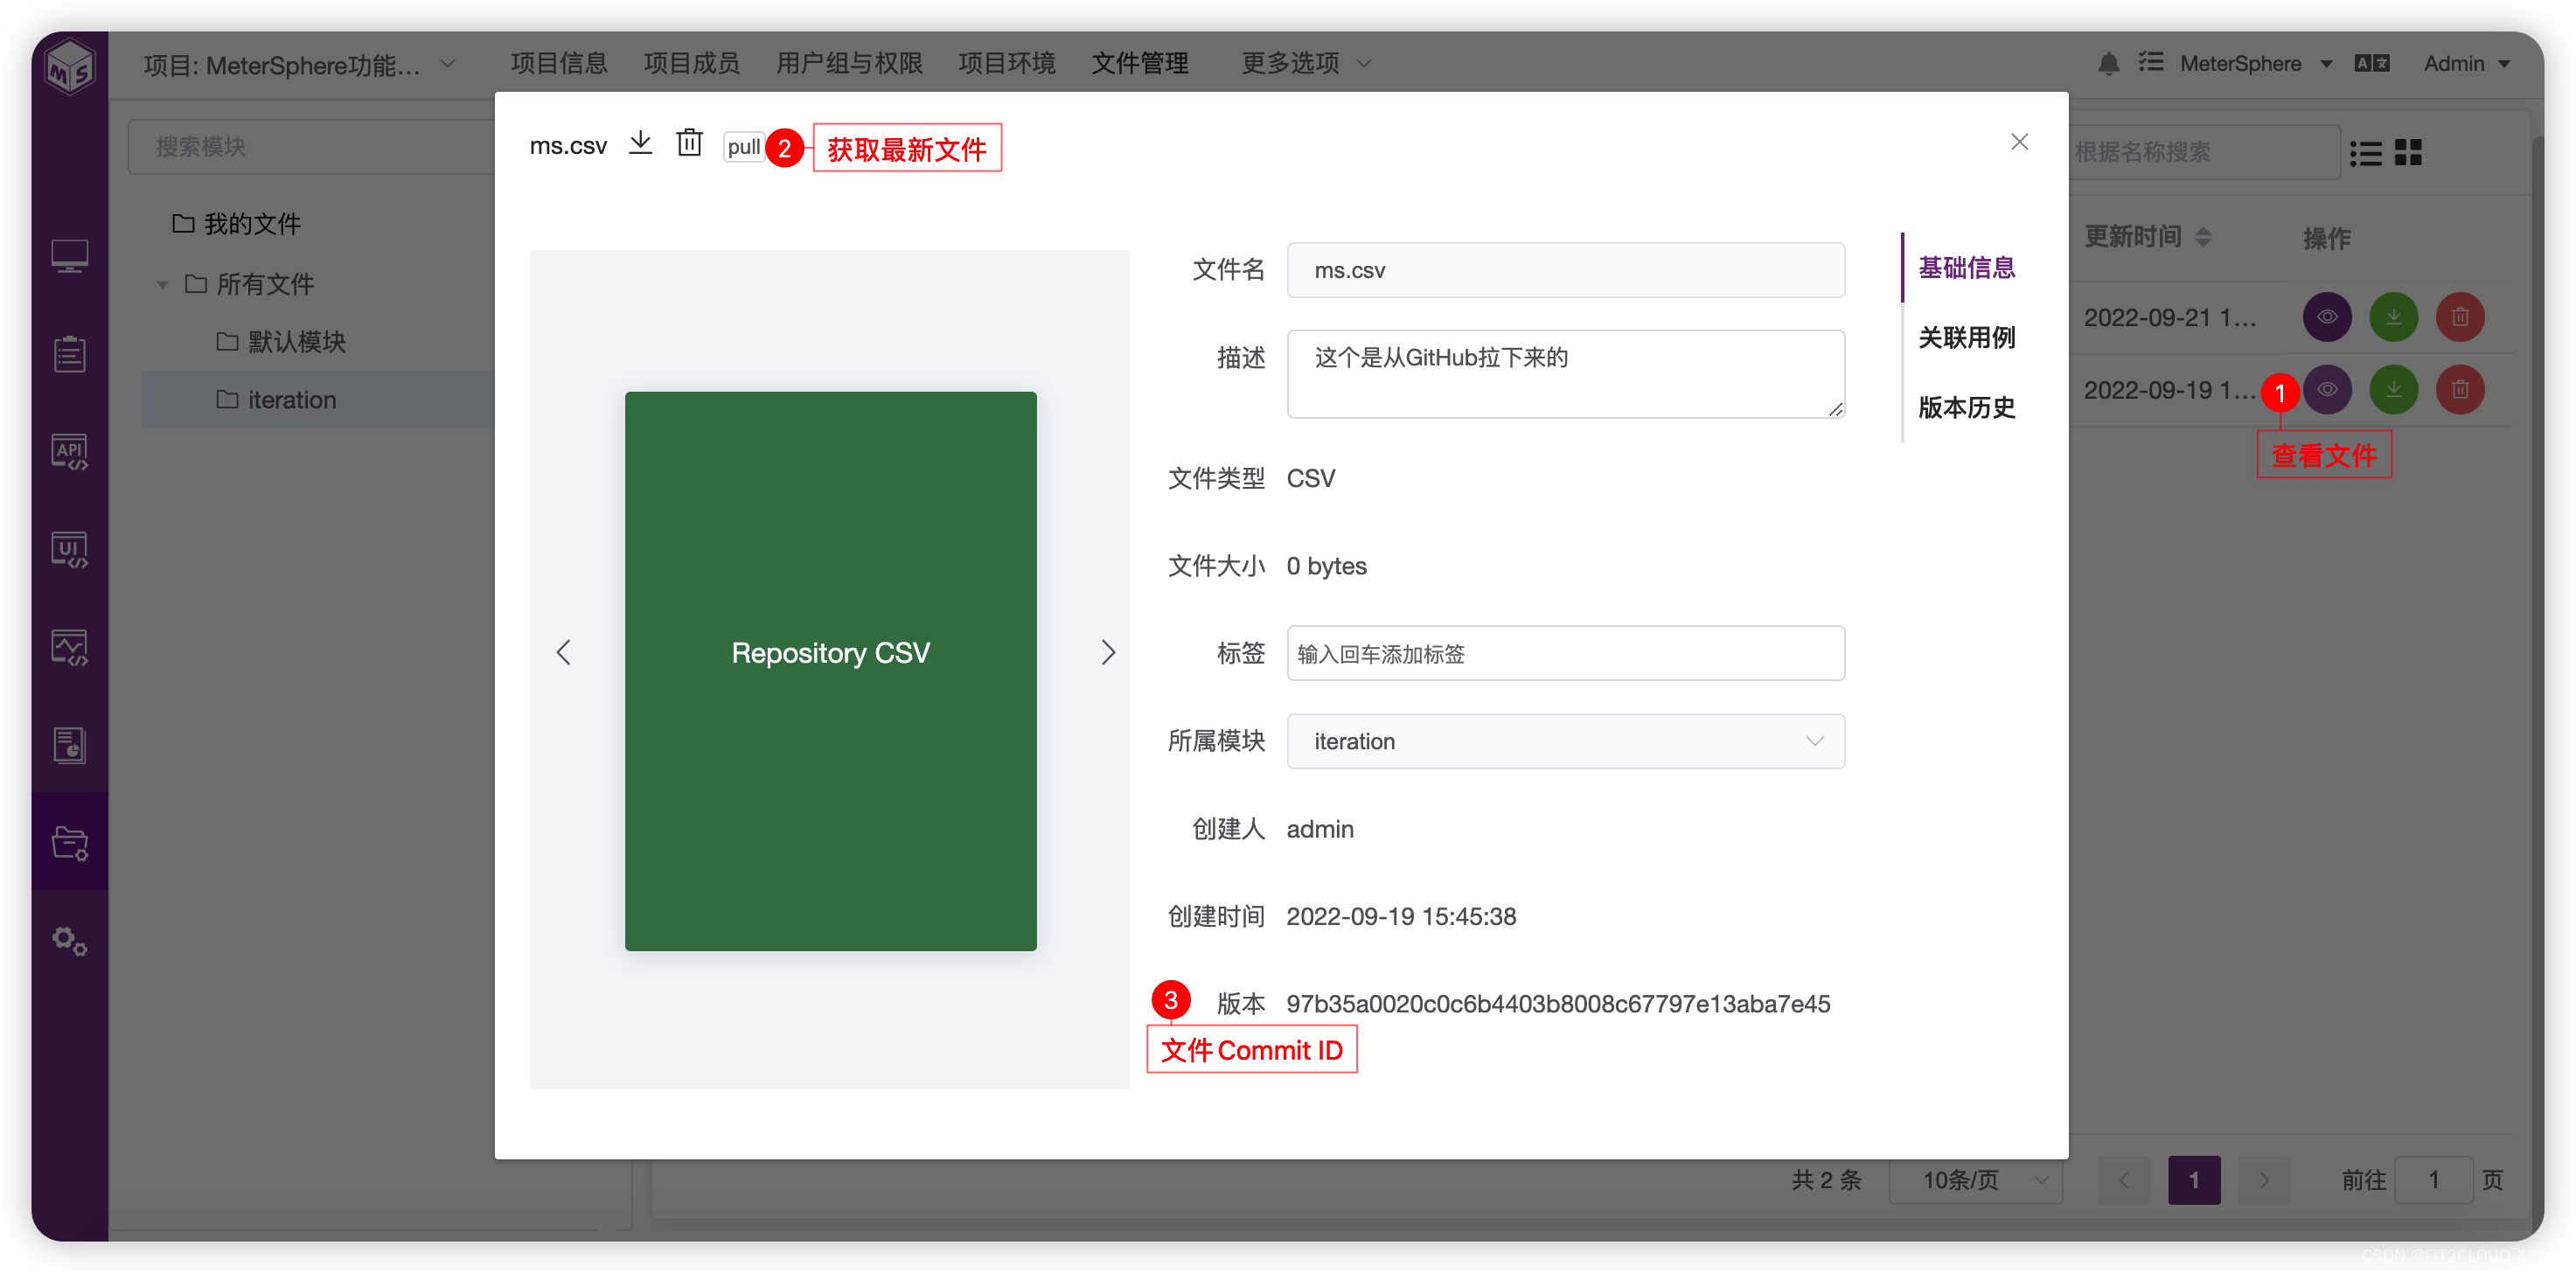The width and height of the screenshot is (2576, 1273).
Task: Switch to the list view icon
Action: (2365, 153)
